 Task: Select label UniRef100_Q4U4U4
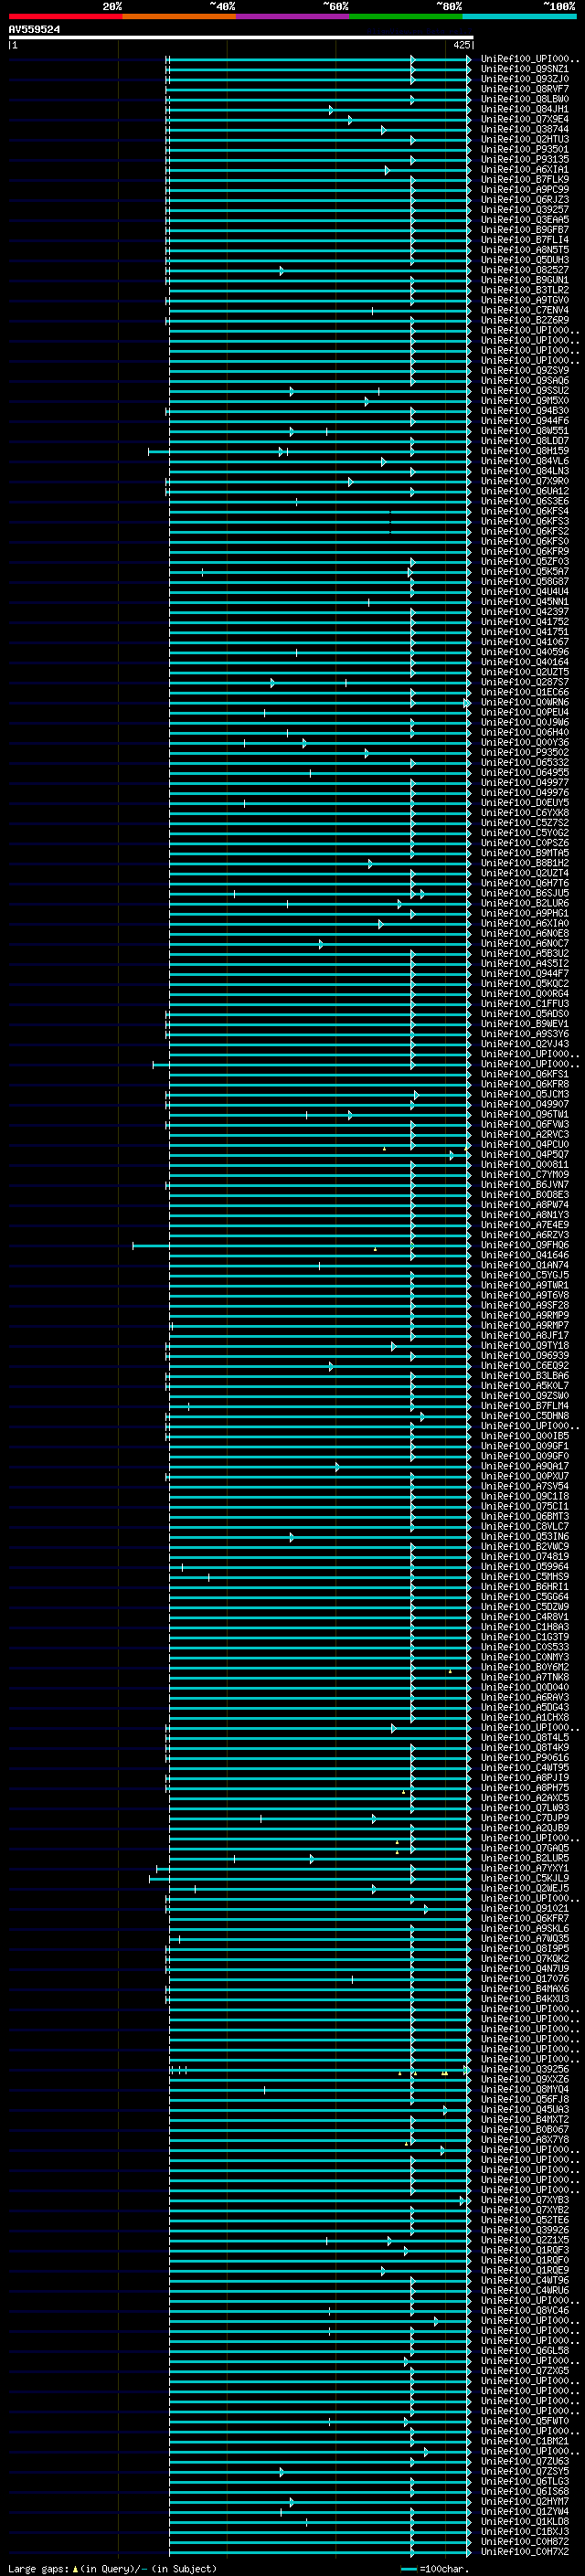point(525,592)
